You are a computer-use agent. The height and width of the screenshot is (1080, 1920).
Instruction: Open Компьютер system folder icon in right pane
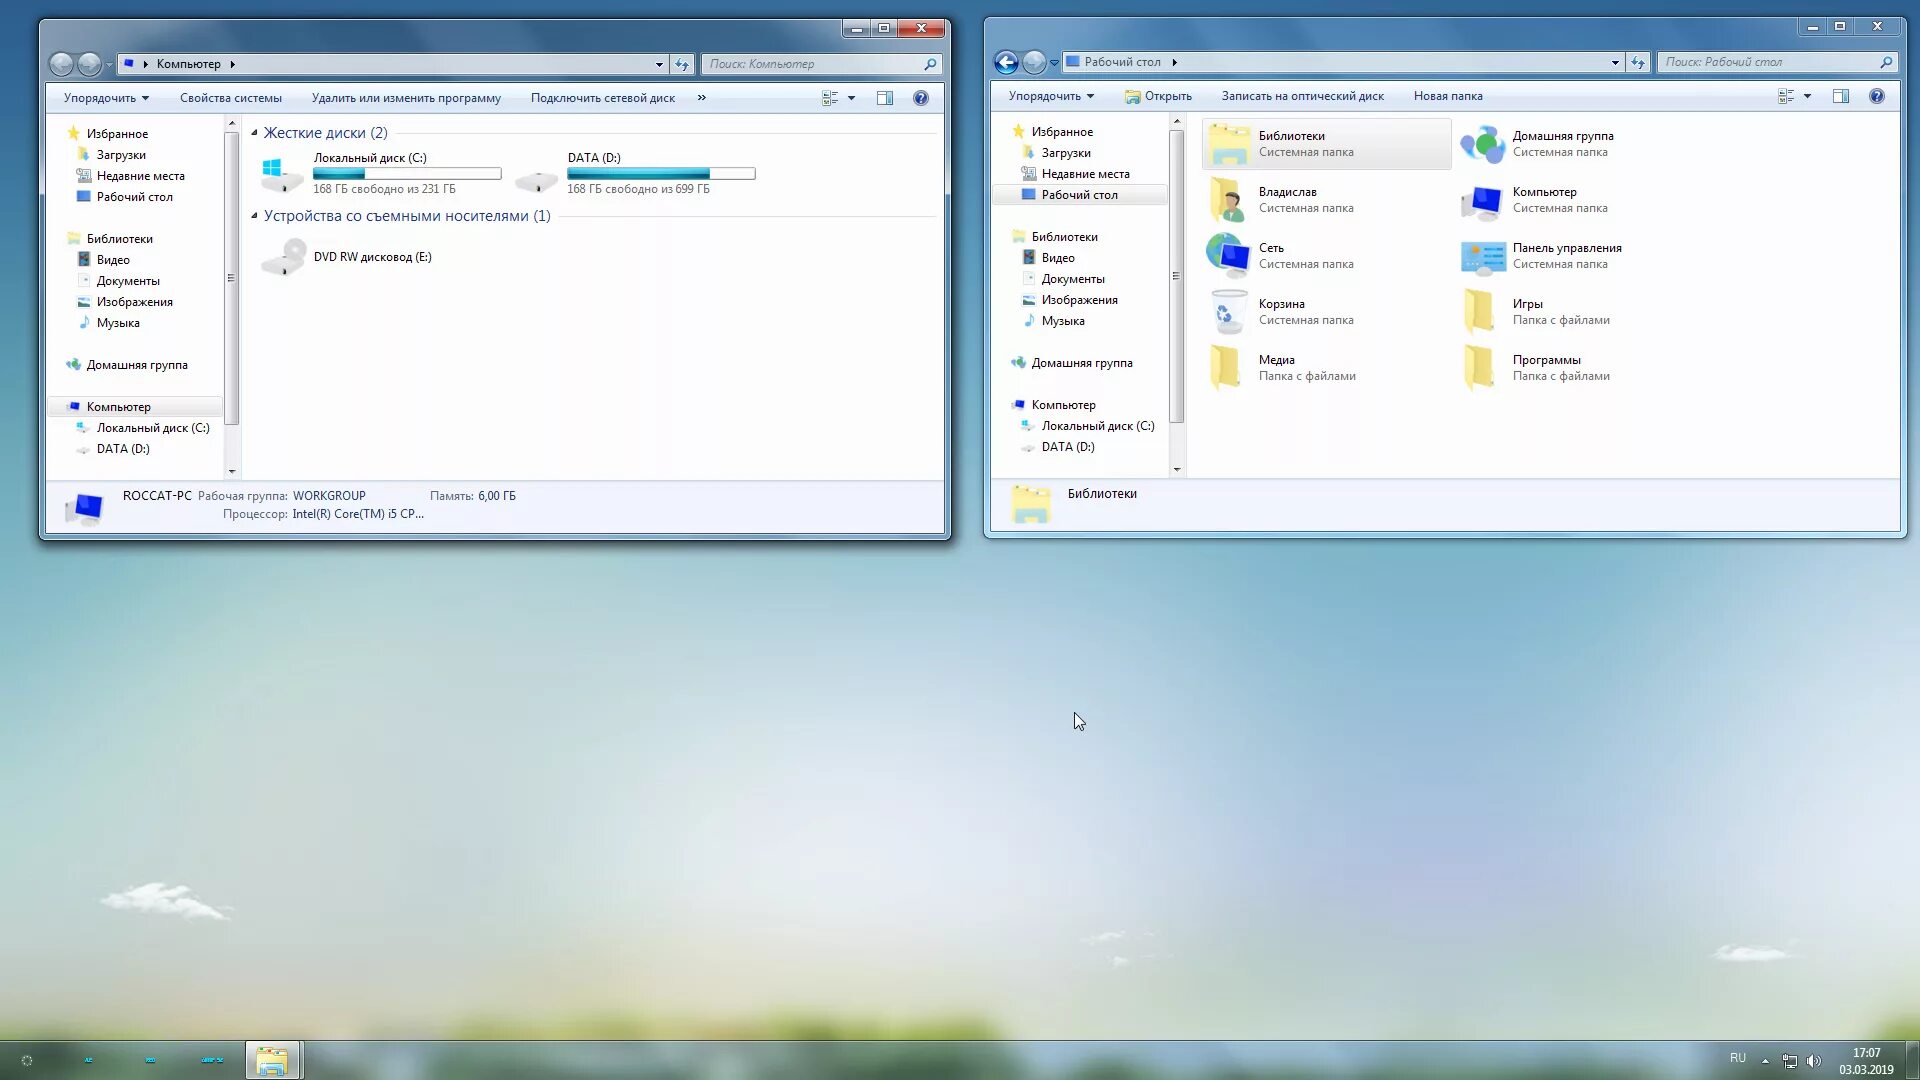coord(1482,200)
